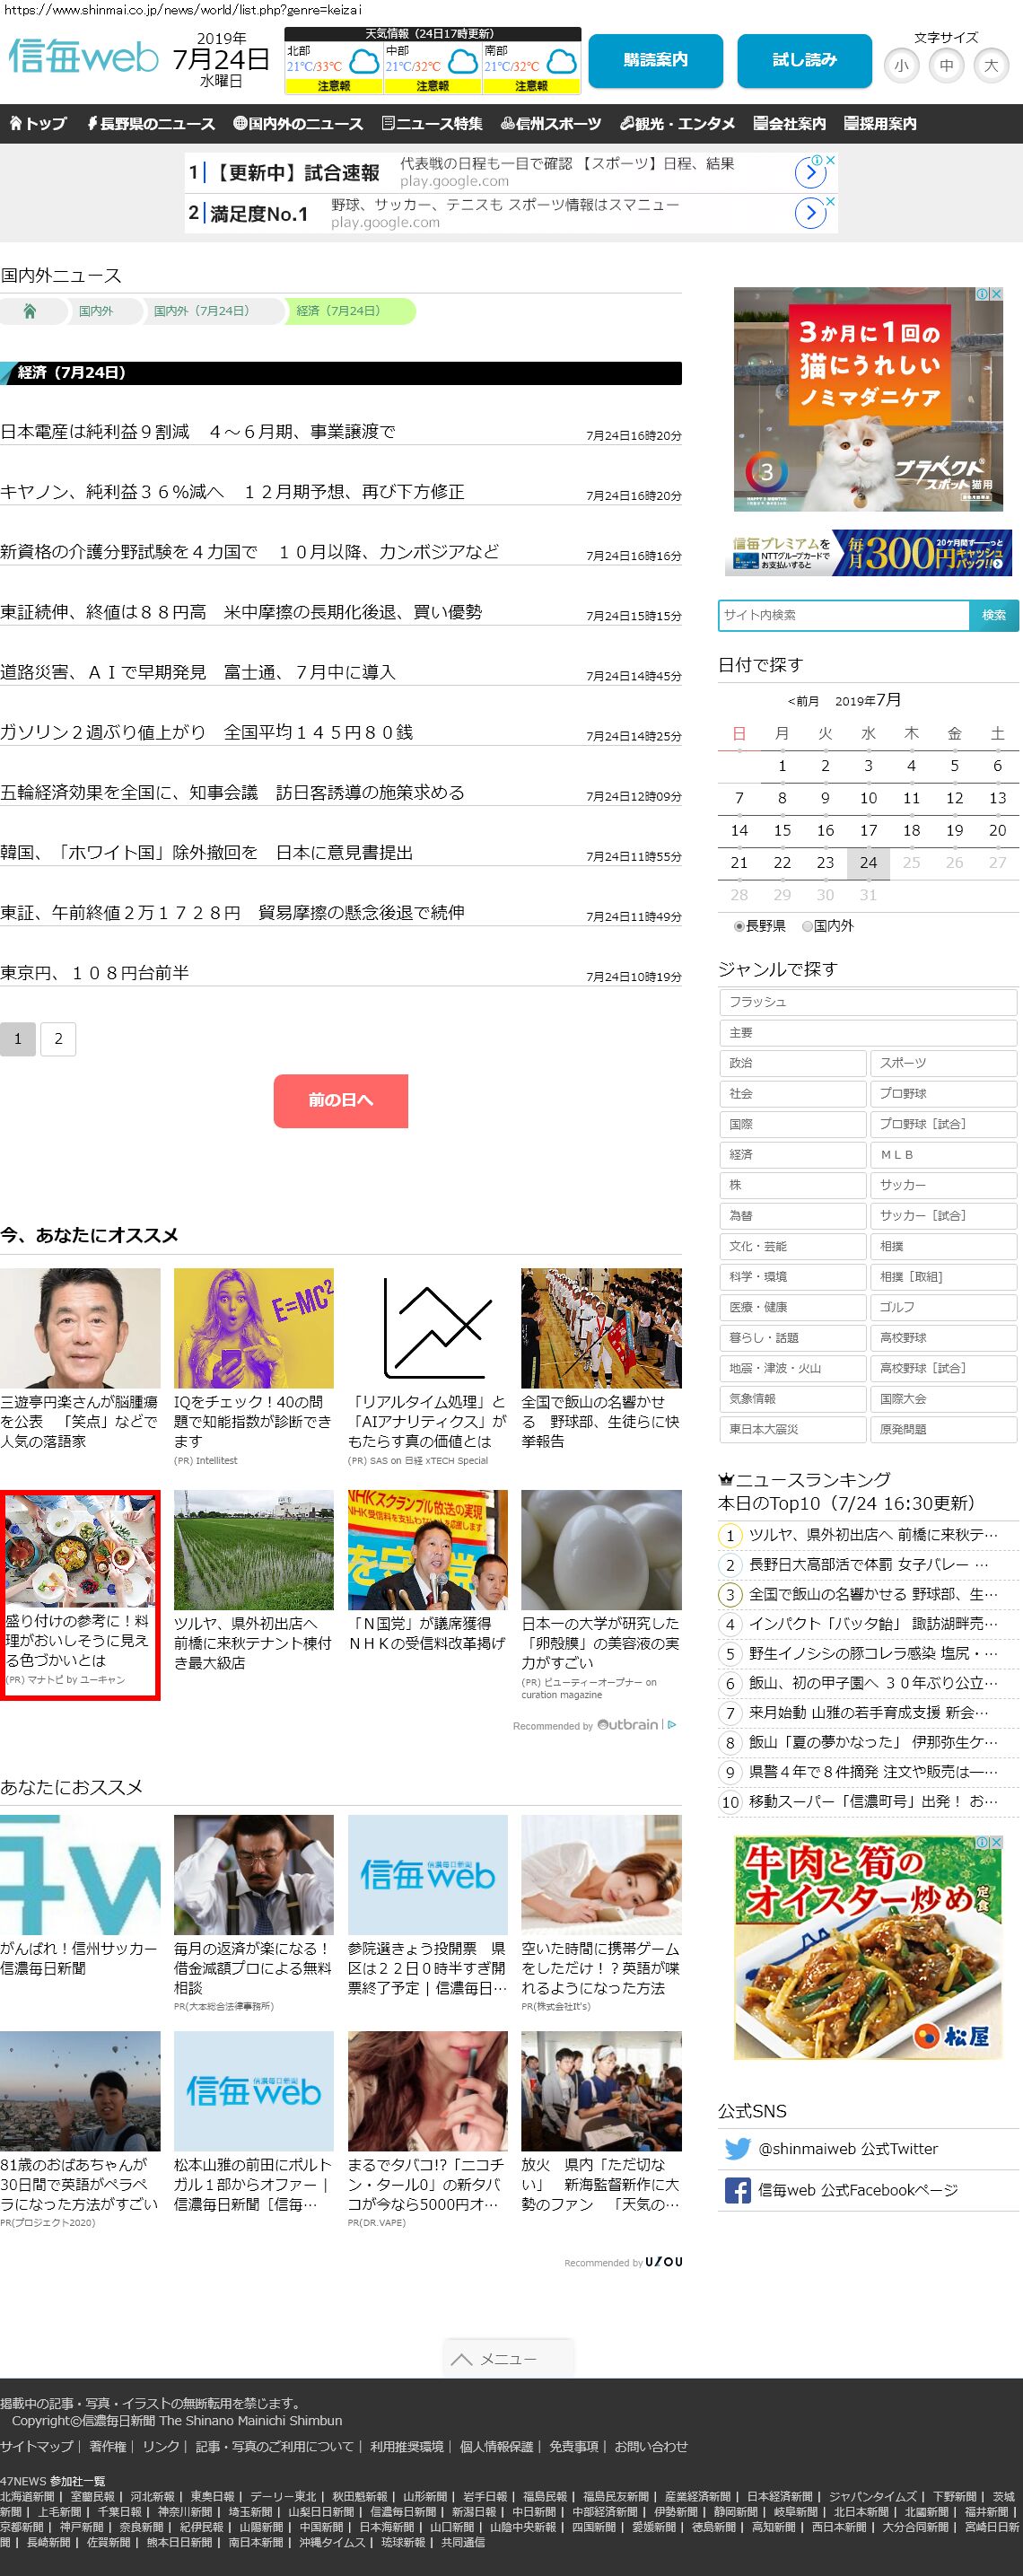Viewport: 1023px width, 2576px height.
Task: Set font size to medium (中)
Action: click(946, 66)
